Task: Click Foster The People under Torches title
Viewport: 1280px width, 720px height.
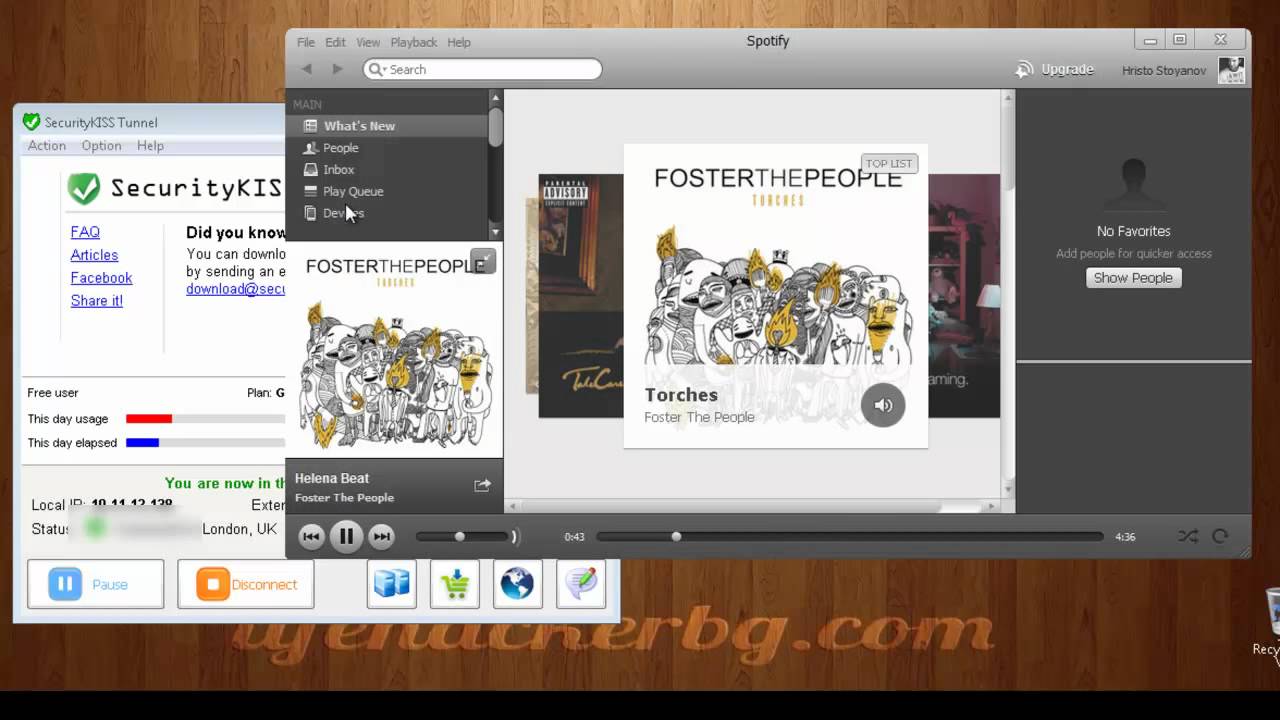Action: (699, 417)
